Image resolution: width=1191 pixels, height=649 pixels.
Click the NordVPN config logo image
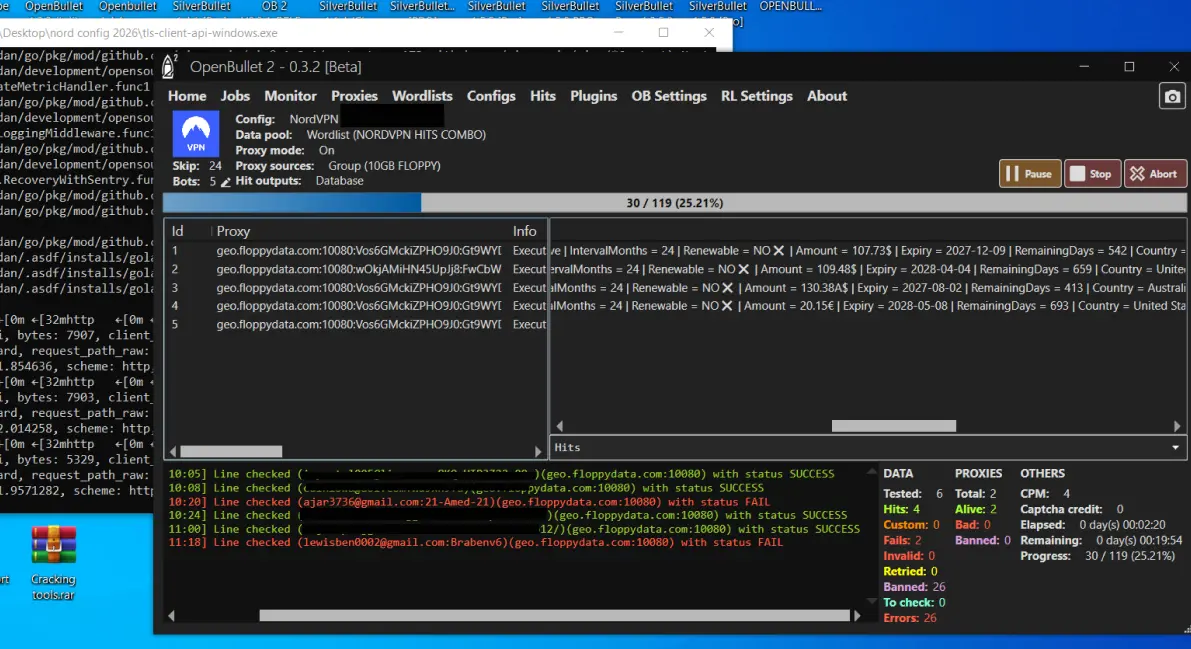point(196,133)
